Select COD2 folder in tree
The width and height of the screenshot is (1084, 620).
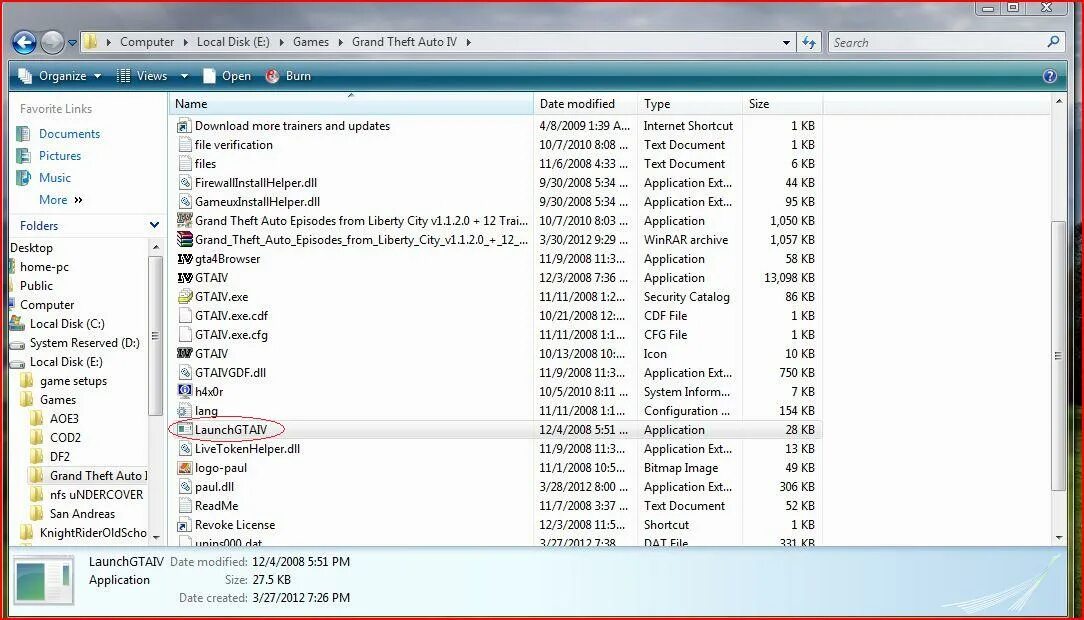65,438
